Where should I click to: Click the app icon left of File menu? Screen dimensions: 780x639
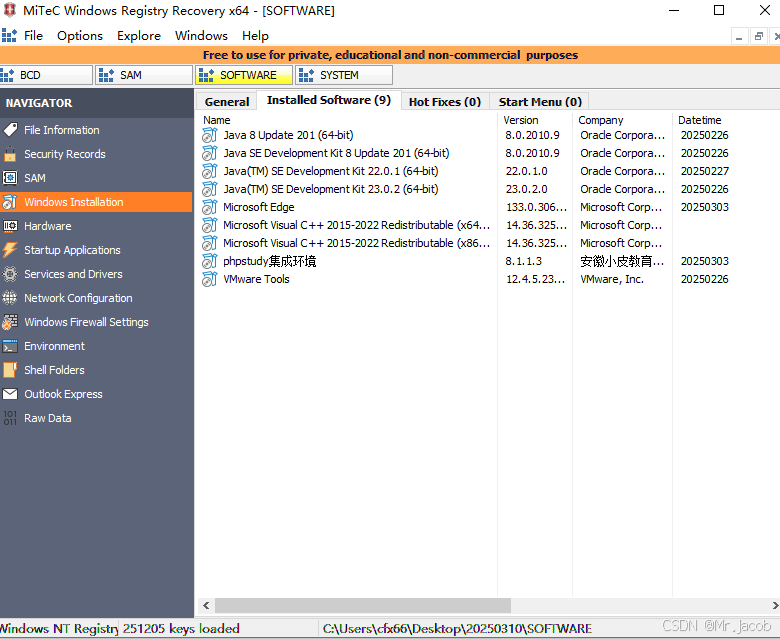(9, 35)
